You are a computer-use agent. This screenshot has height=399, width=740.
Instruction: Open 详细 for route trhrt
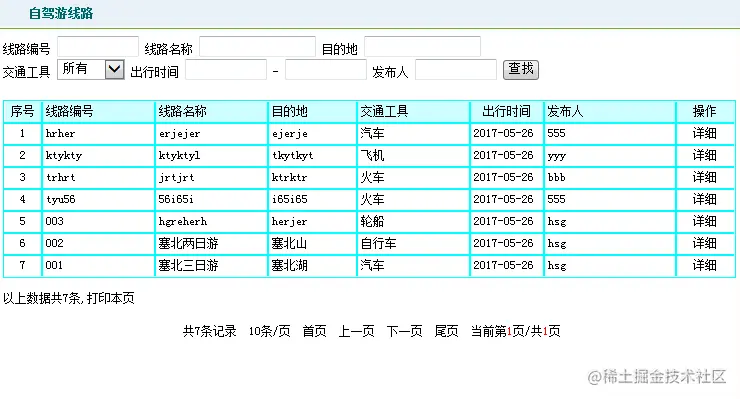(704, 178)
